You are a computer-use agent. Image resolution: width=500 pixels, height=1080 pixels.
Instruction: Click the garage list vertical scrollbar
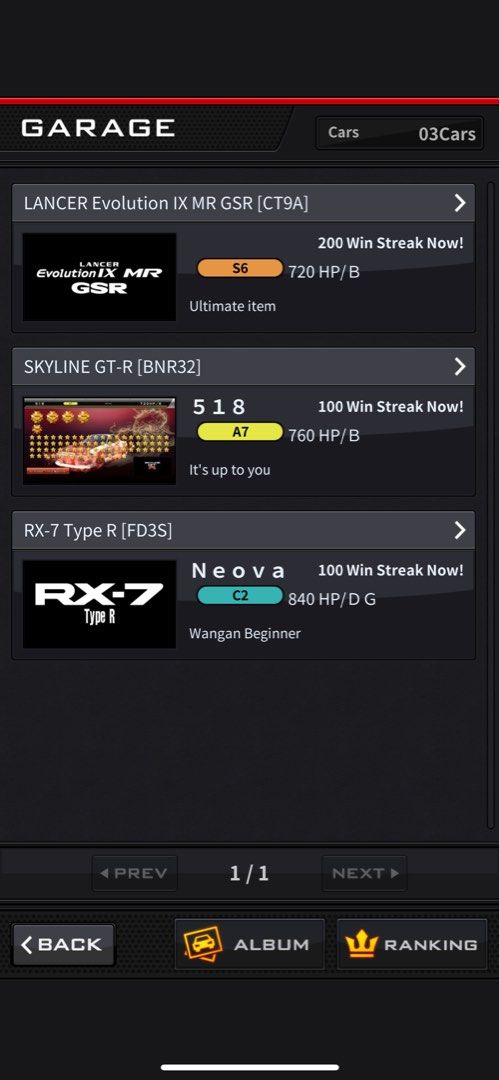point(491,504)
